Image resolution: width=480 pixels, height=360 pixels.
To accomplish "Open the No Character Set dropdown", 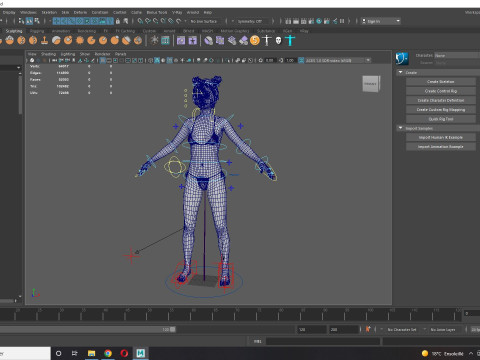I will coord(402,329).
